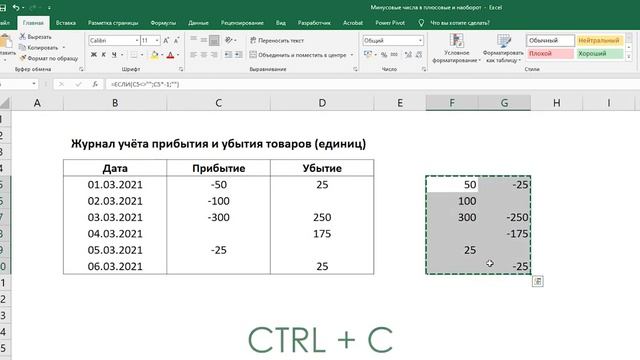This screenshot has width=640, height=360.
Task: Open the Вставка ribbon tab
Action: coord(66,23)
